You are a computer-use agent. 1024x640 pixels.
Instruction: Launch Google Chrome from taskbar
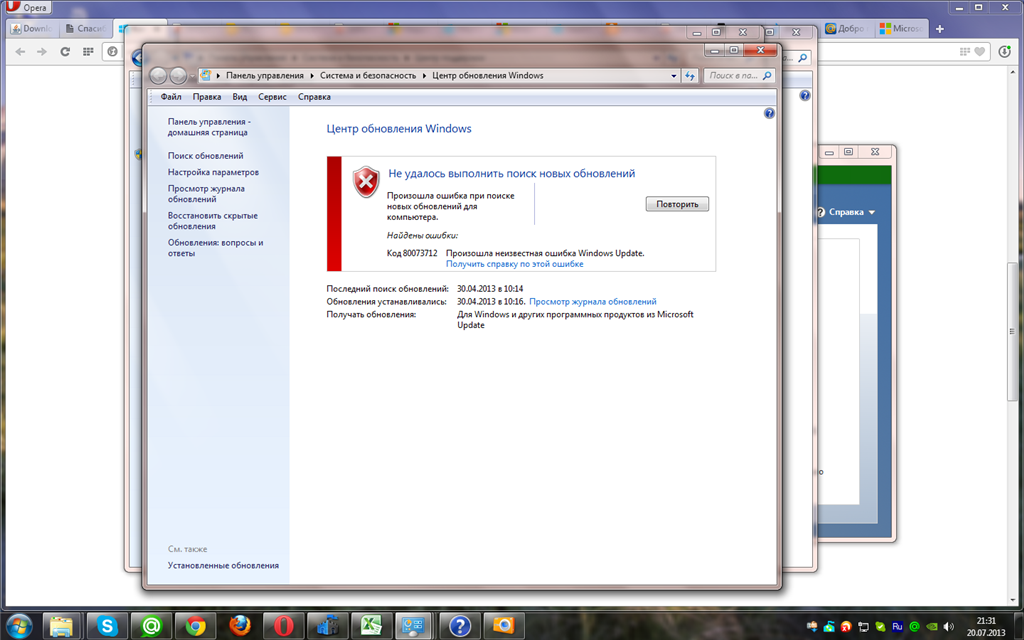click(195, 626)
